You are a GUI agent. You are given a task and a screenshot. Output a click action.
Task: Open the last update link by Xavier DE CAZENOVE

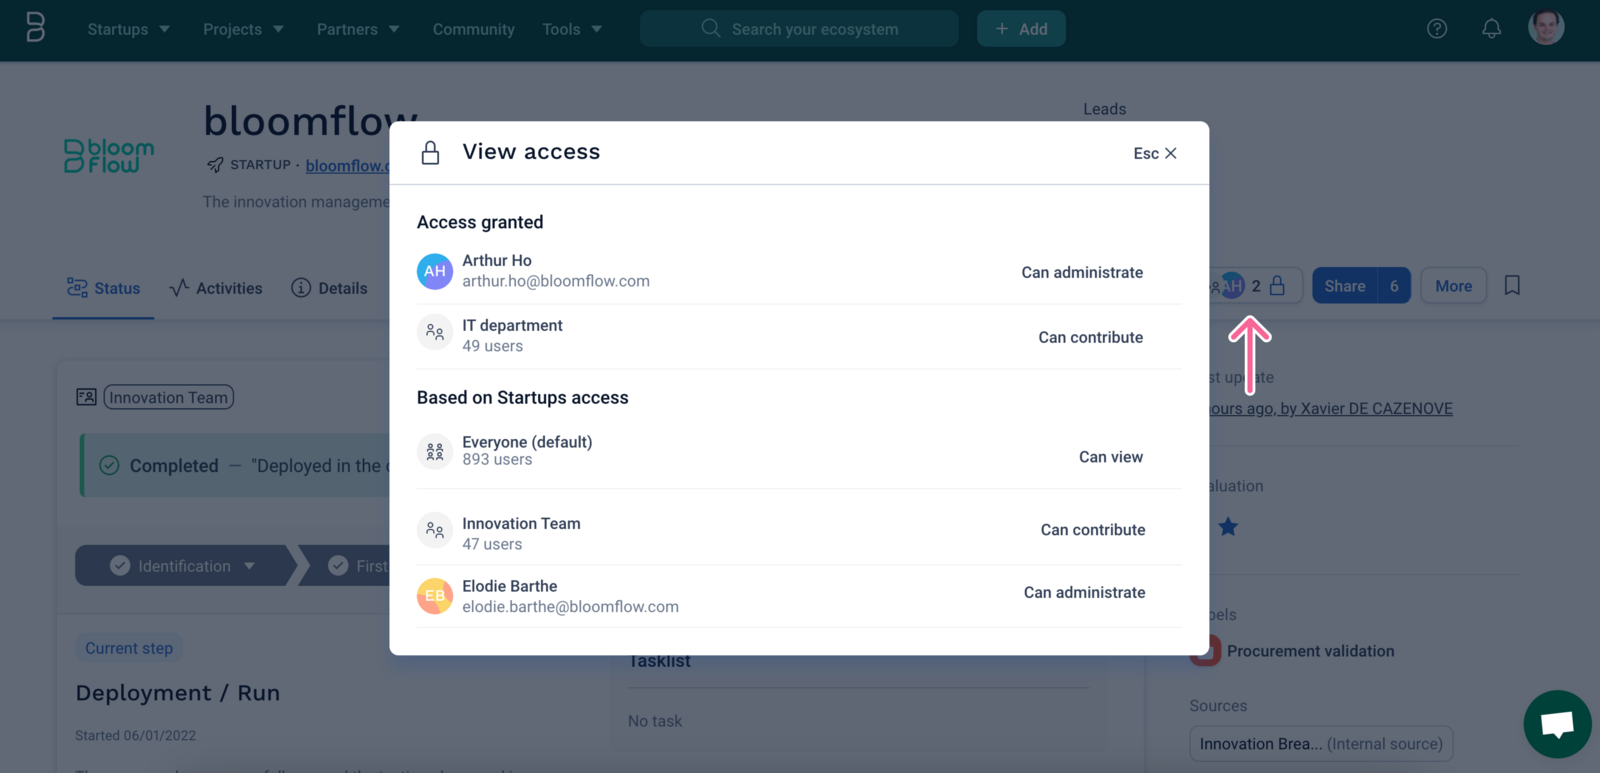point(1329,408)
